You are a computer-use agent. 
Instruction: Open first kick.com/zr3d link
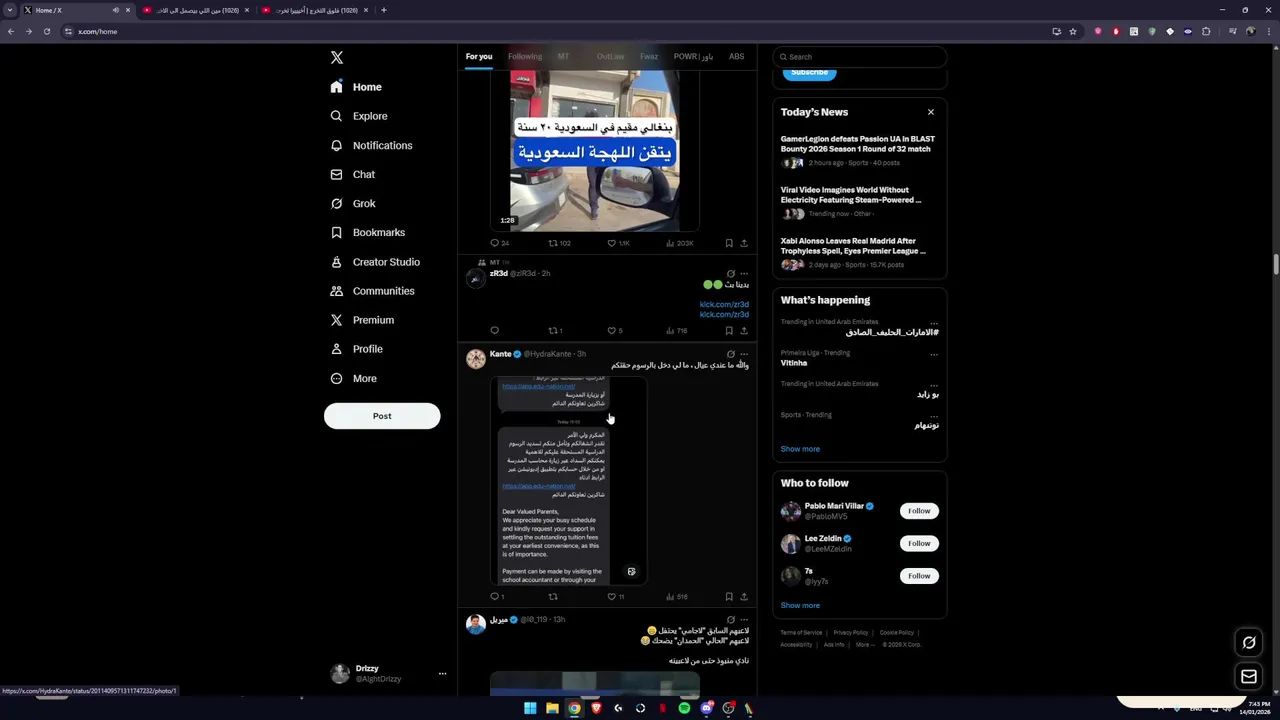pos(724,305)
